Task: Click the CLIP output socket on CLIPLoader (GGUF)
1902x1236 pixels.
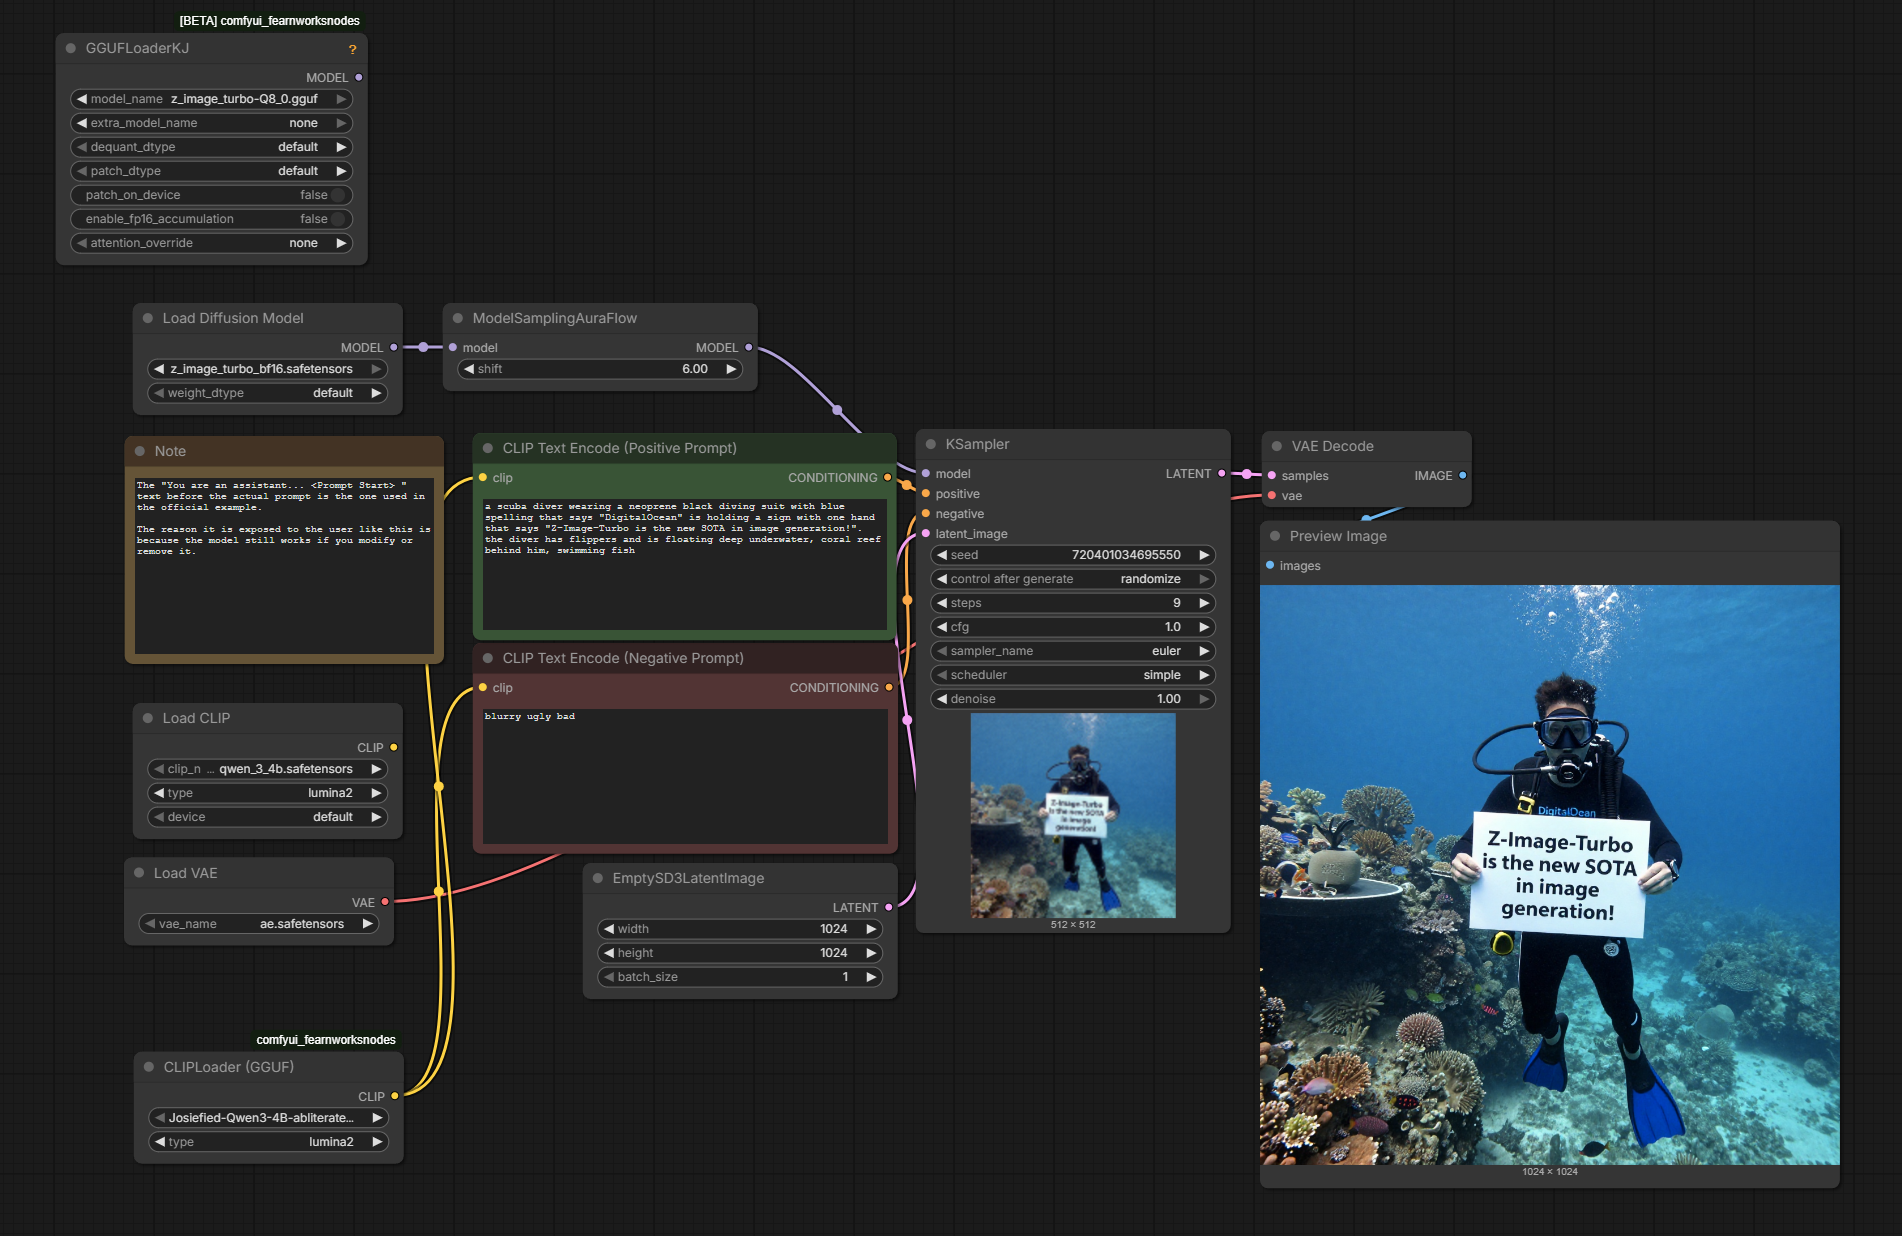Action: click(x=395, y=1096)
